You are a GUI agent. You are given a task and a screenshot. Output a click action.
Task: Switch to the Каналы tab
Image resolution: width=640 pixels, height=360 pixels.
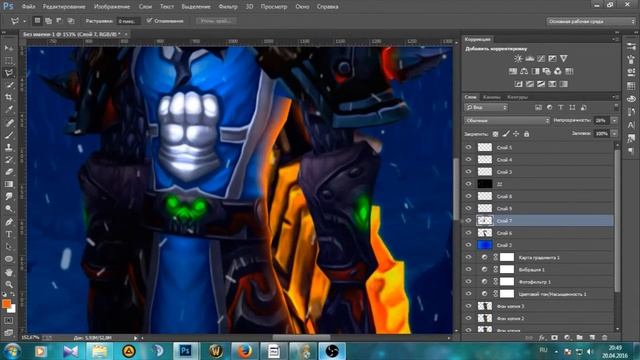point(491,97)
